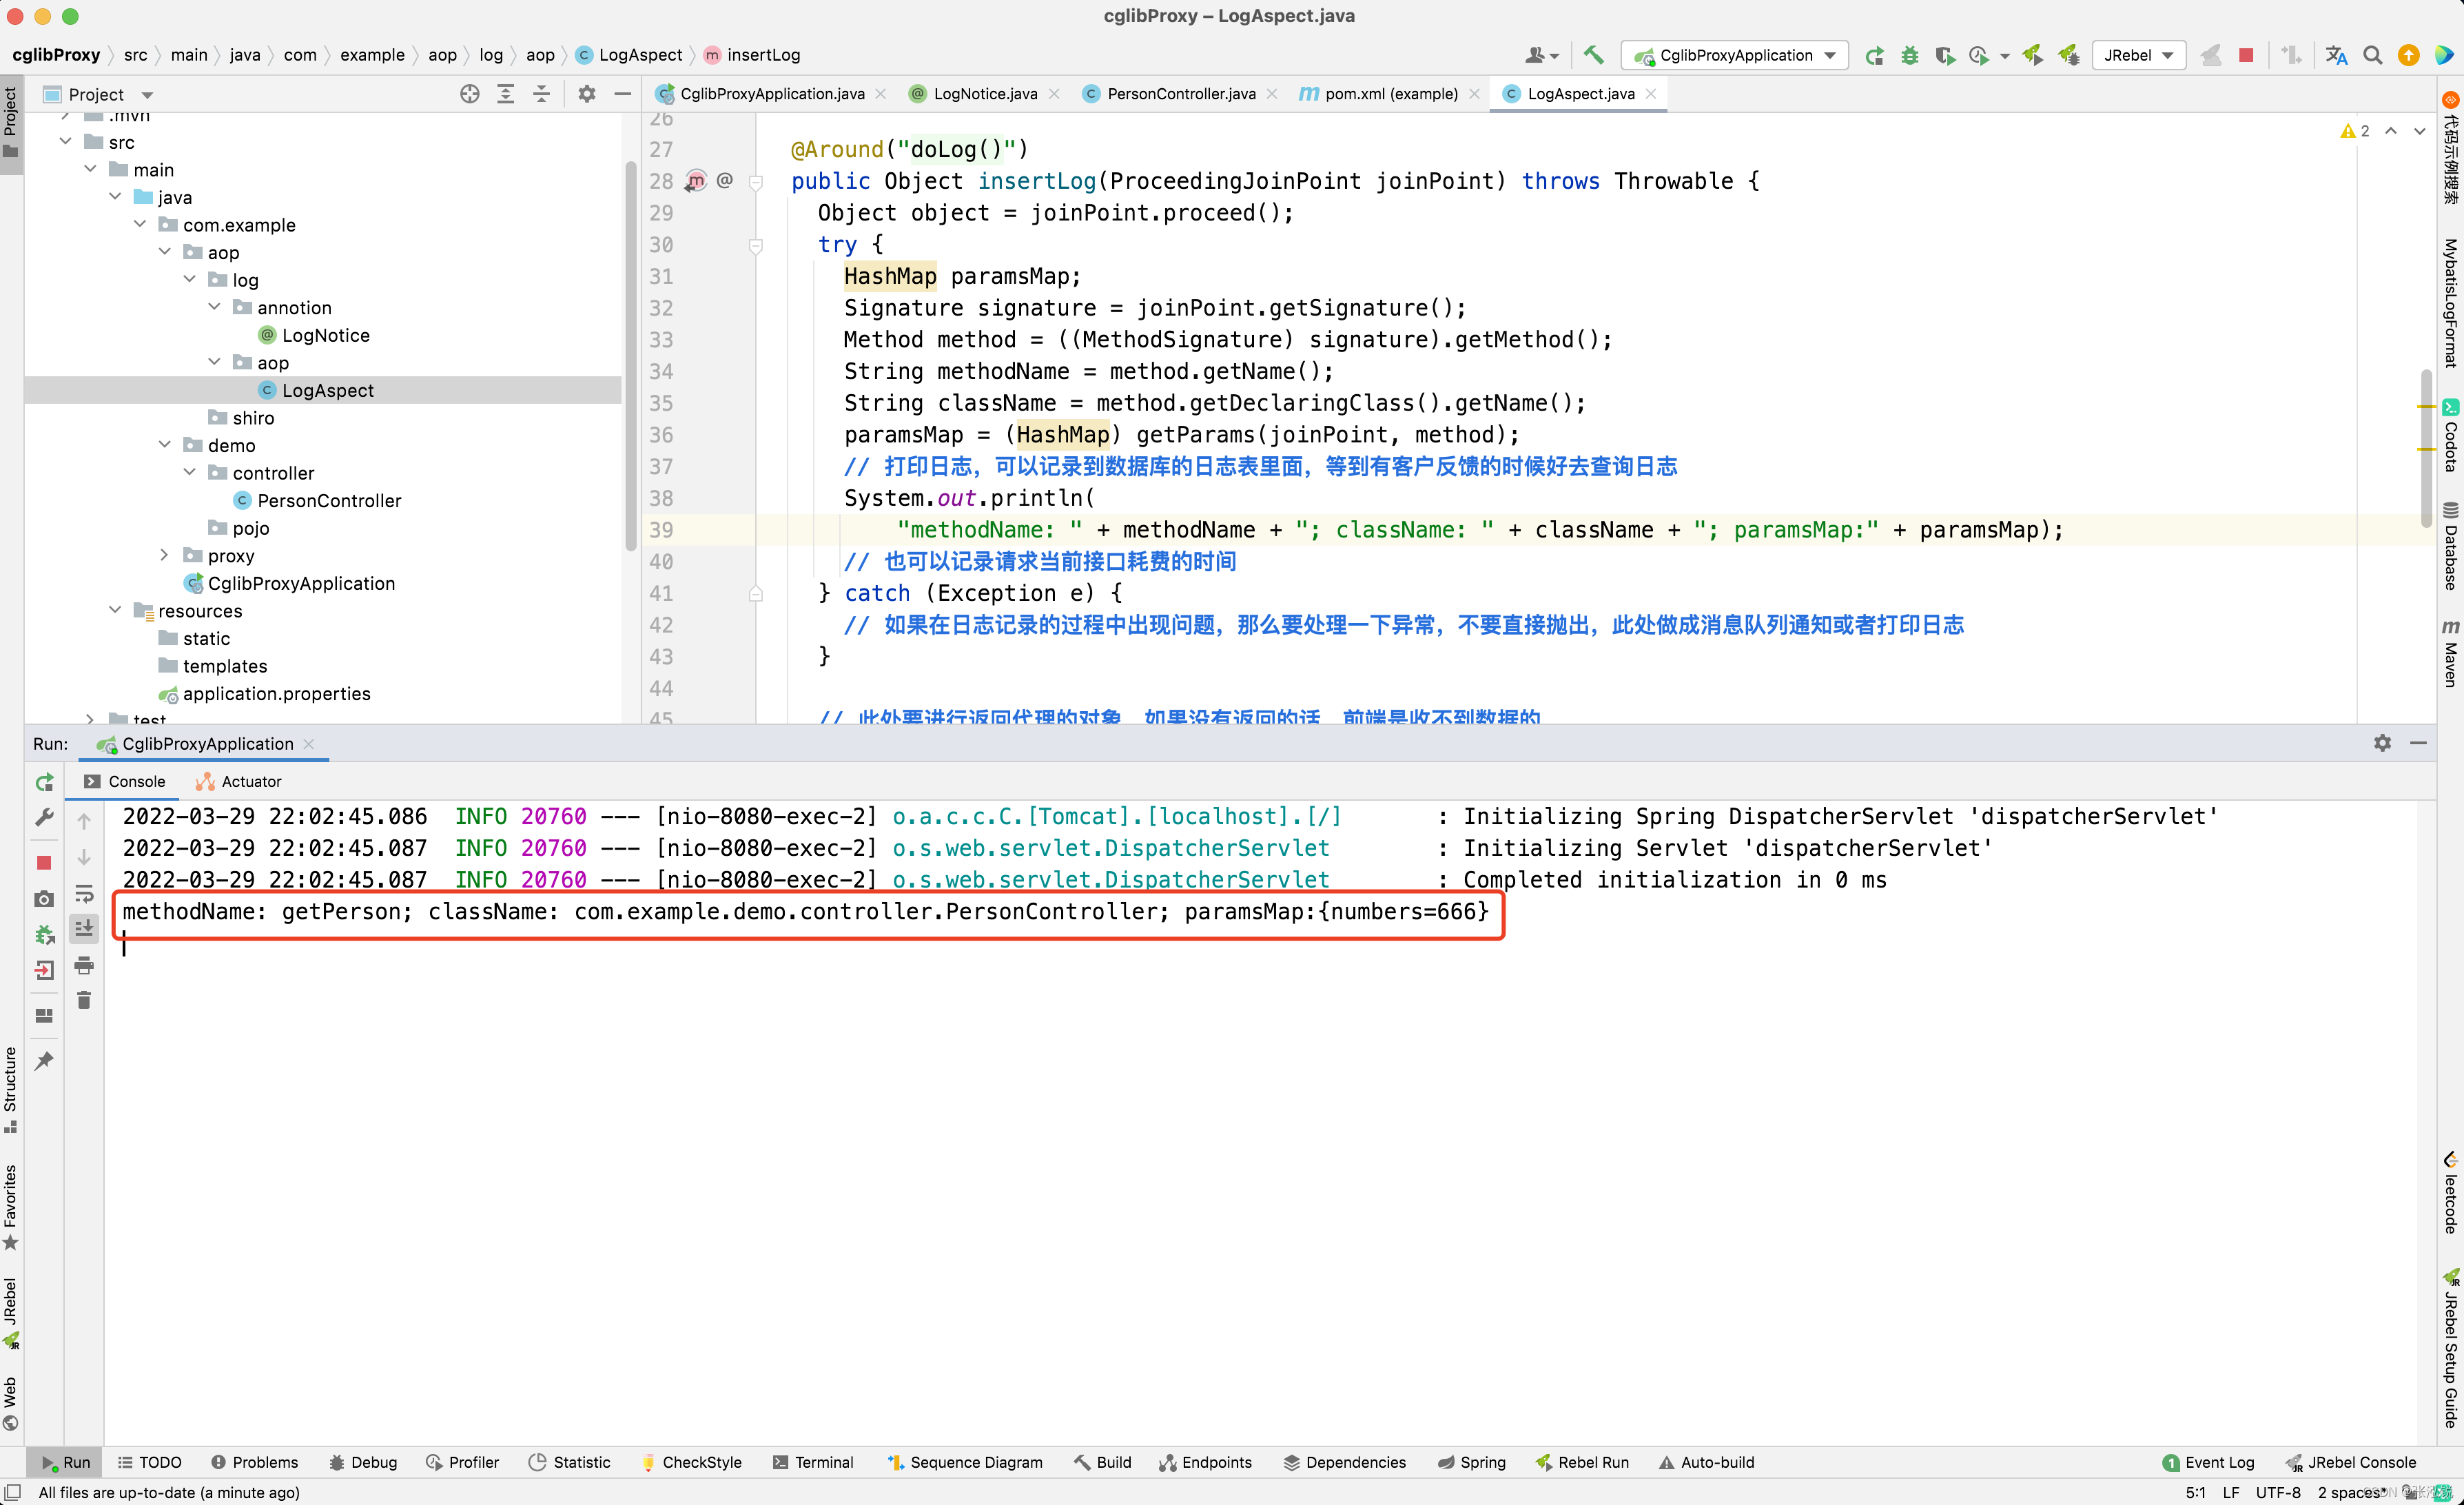2464x1505 pixels.
Task: Toggle scroll to end in console
Action: 84,929
